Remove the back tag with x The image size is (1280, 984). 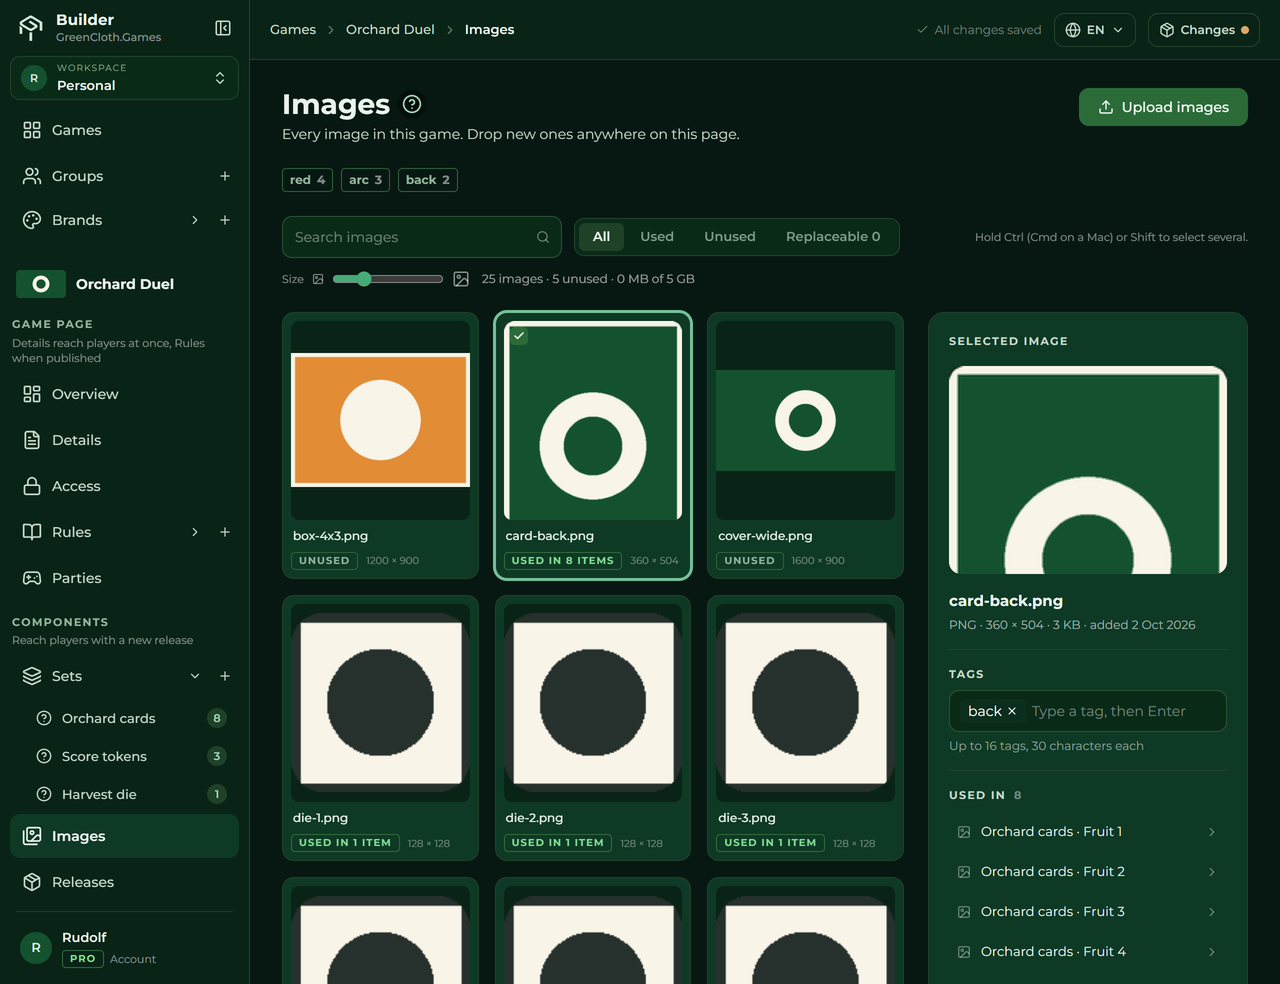pos(1012,711)
